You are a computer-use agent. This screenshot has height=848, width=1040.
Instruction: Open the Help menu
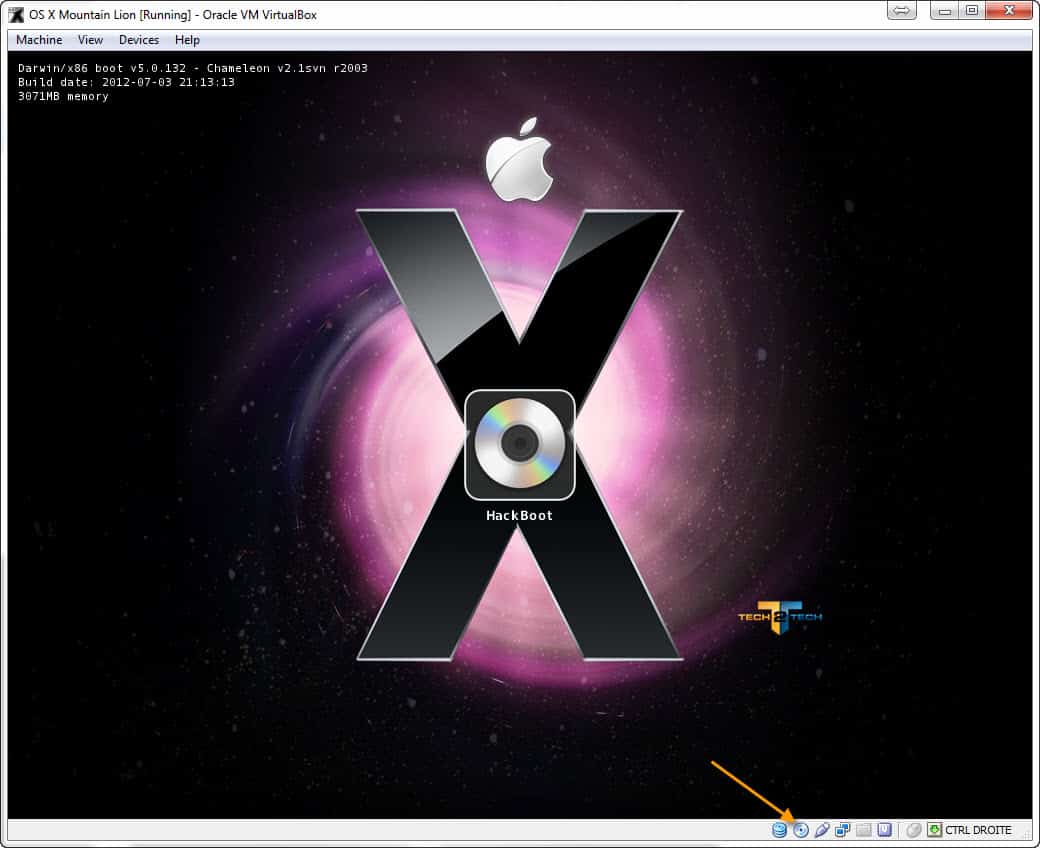pyautogui.click(x=187, y=40)
